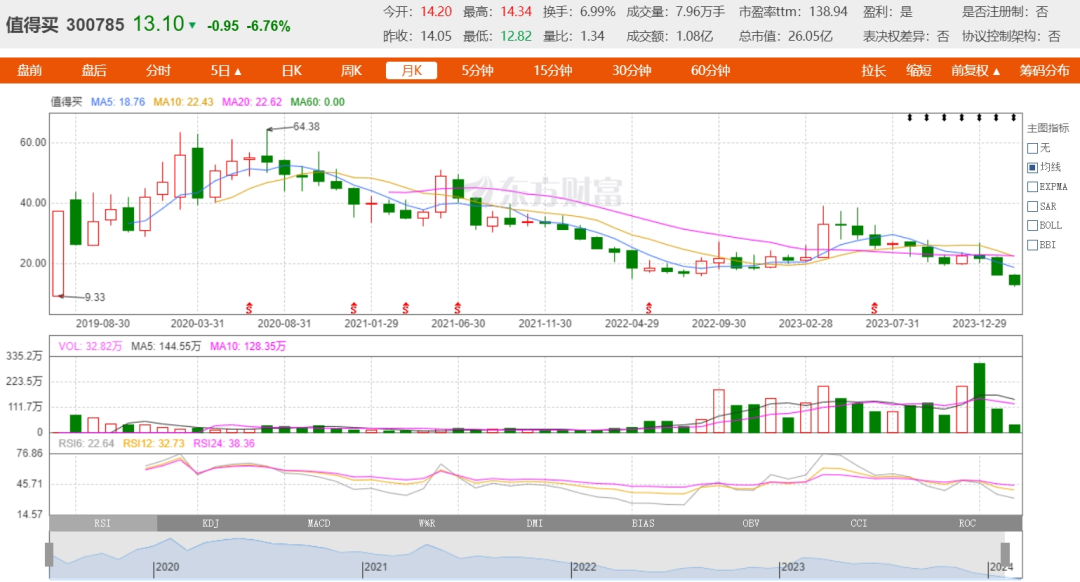This screenshot has height=582, width=1080.
Task: Click the leftmost black arrow marker atop chart
Action: click(x=910, y=117)
